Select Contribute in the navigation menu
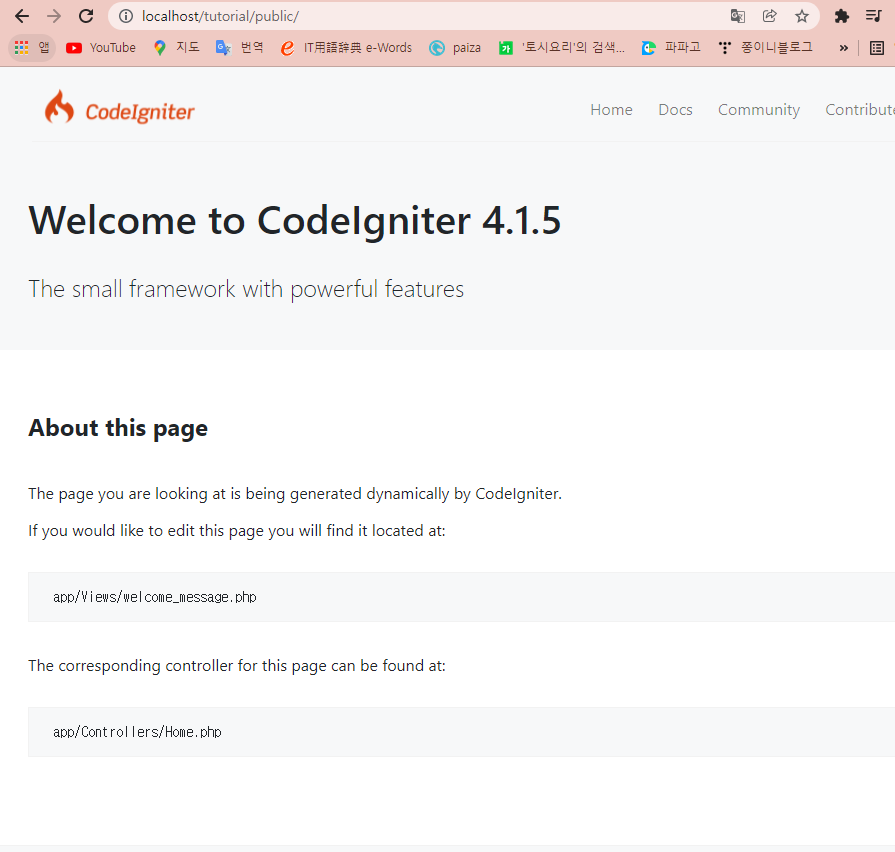The height and width of the screenshot is (852, 895). pos(860,110)
